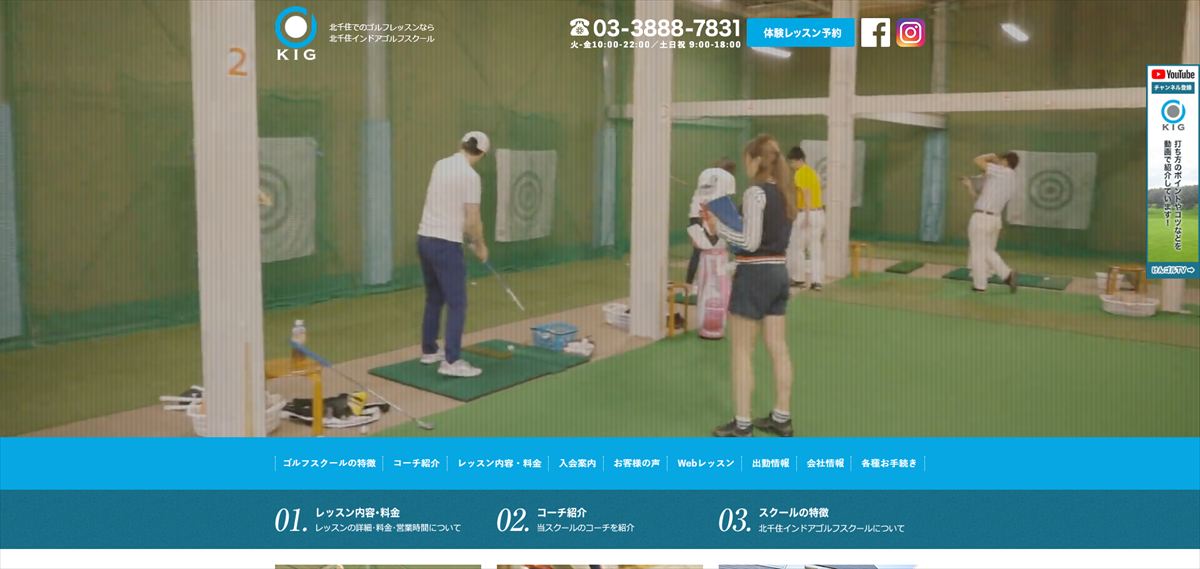Open the Facebook page icon

pyautogui.click(x=875, y=33)
